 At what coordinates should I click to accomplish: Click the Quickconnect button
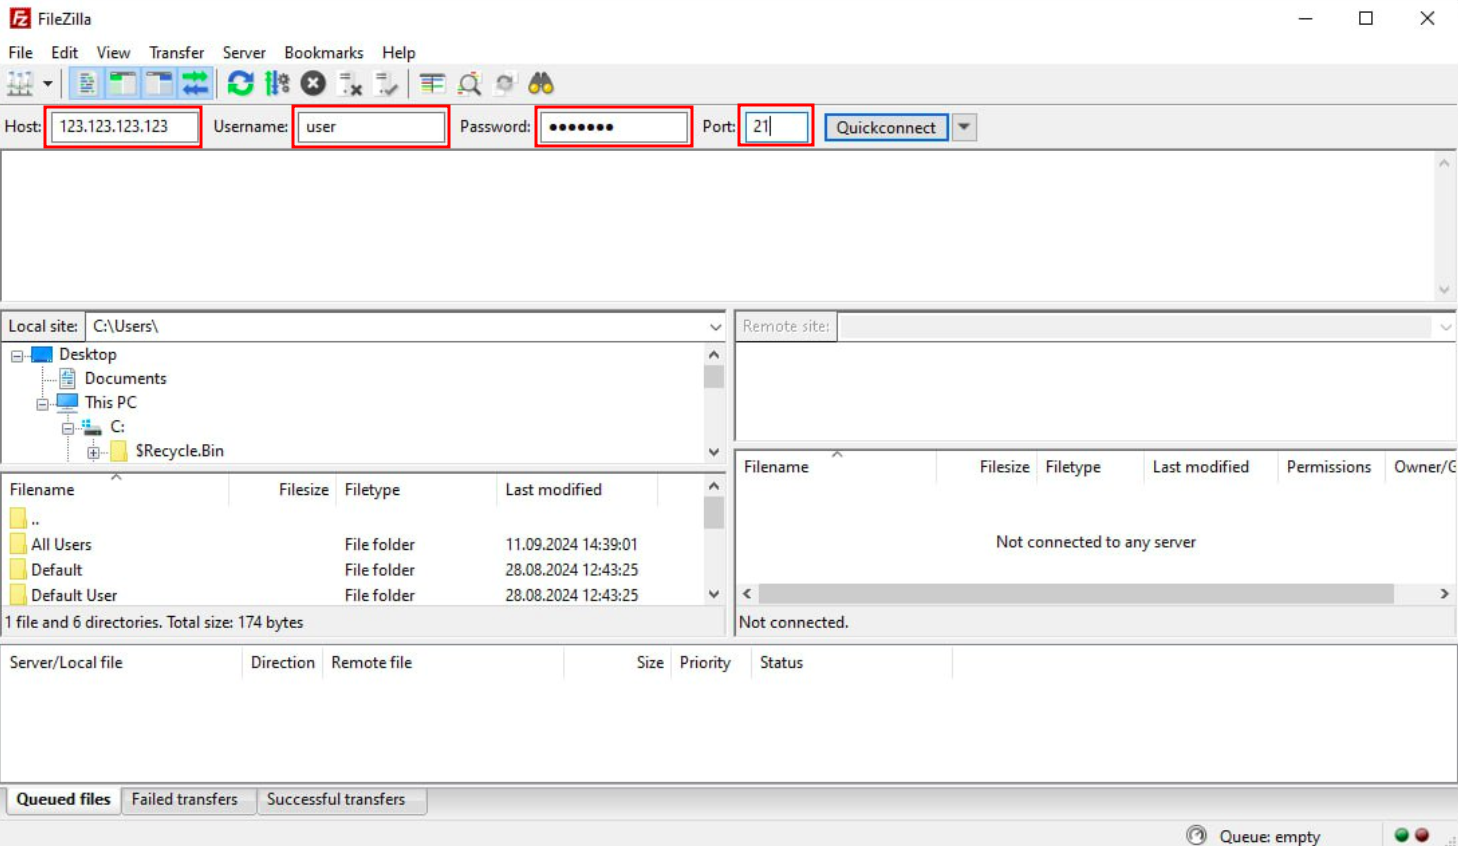pos(886,127)
